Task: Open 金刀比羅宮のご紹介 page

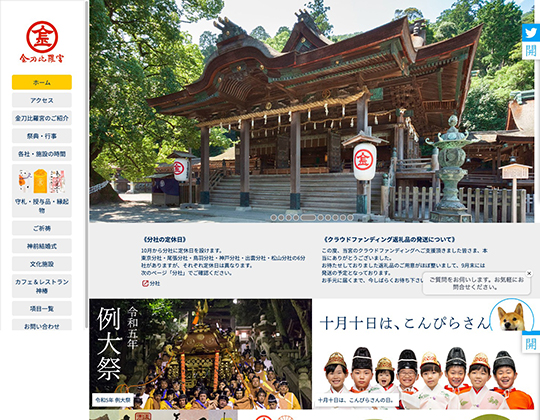Action: point(42,118)
